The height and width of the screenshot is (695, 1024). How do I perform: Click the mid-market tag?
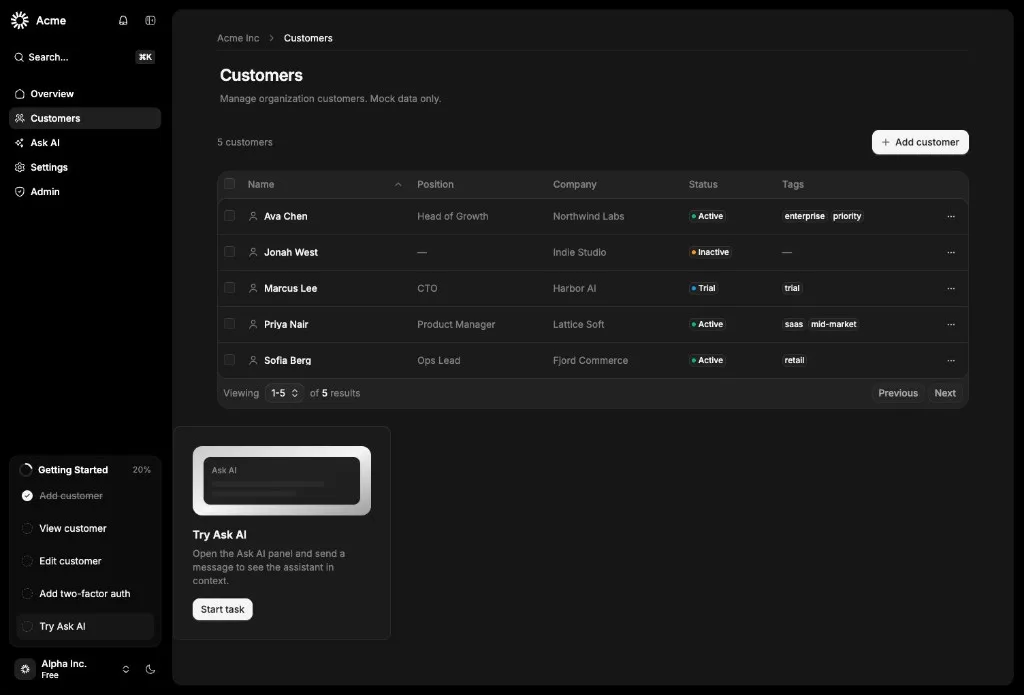tap(833, 324)
